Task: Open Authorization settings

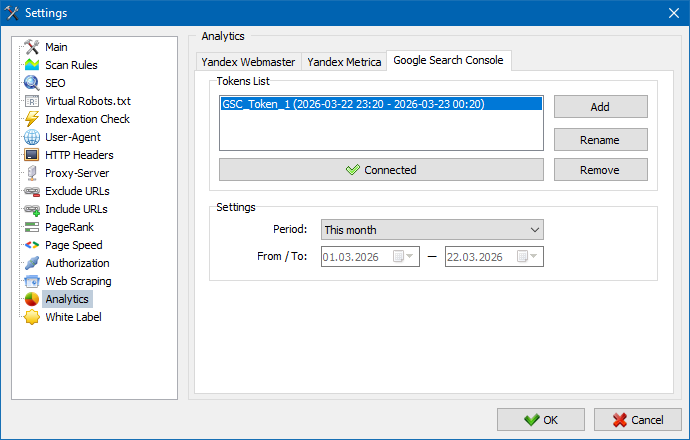Action: point(77,264)
